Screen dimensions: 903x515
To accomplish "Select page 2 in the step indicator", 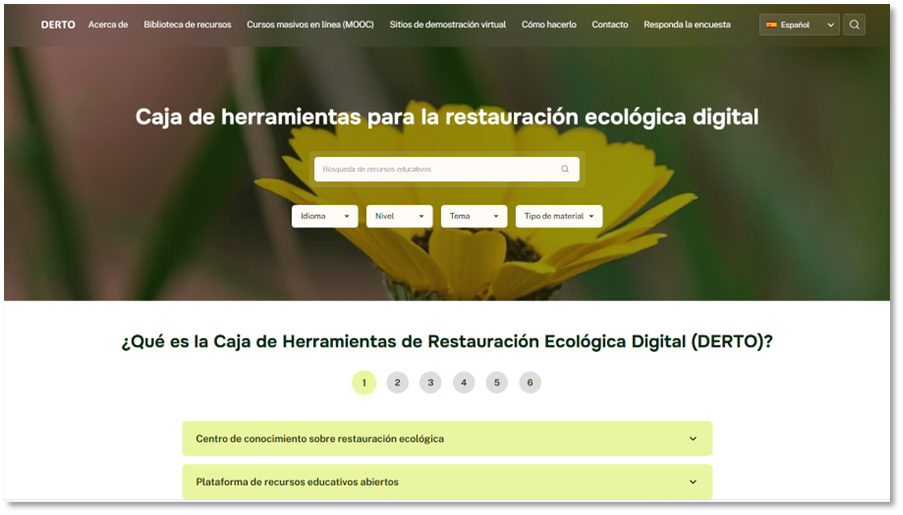I will click(x=397, y=382).
